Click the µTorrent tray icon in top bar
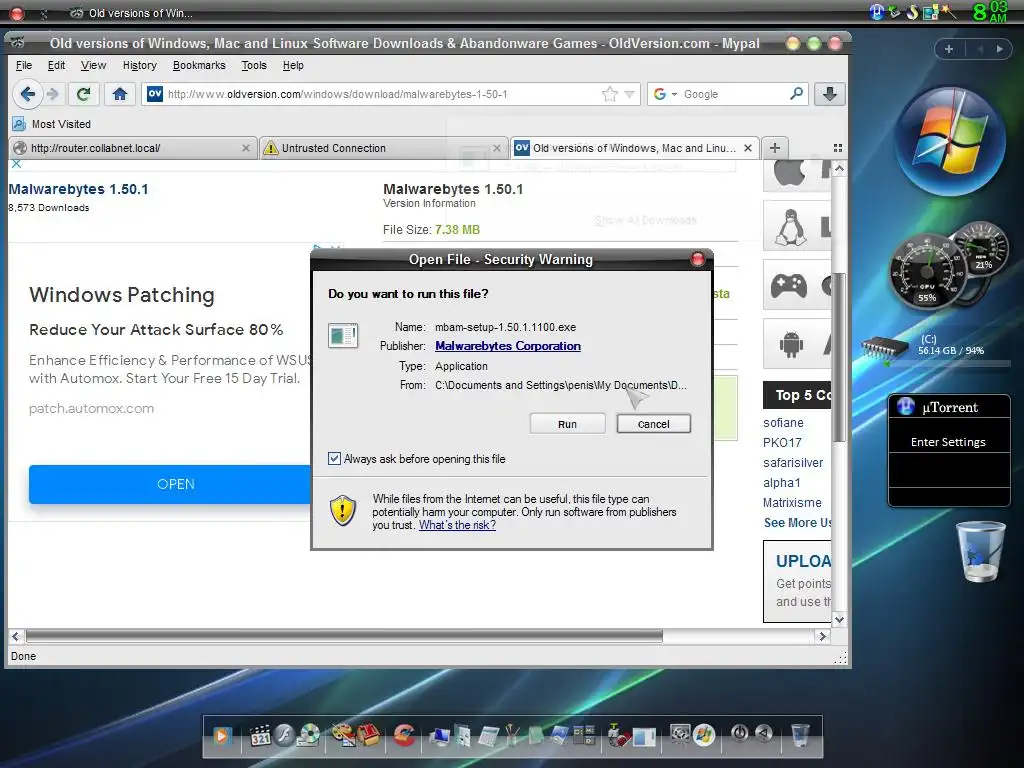Viewport: 1024px width, 768px height. tap(876, 11)
